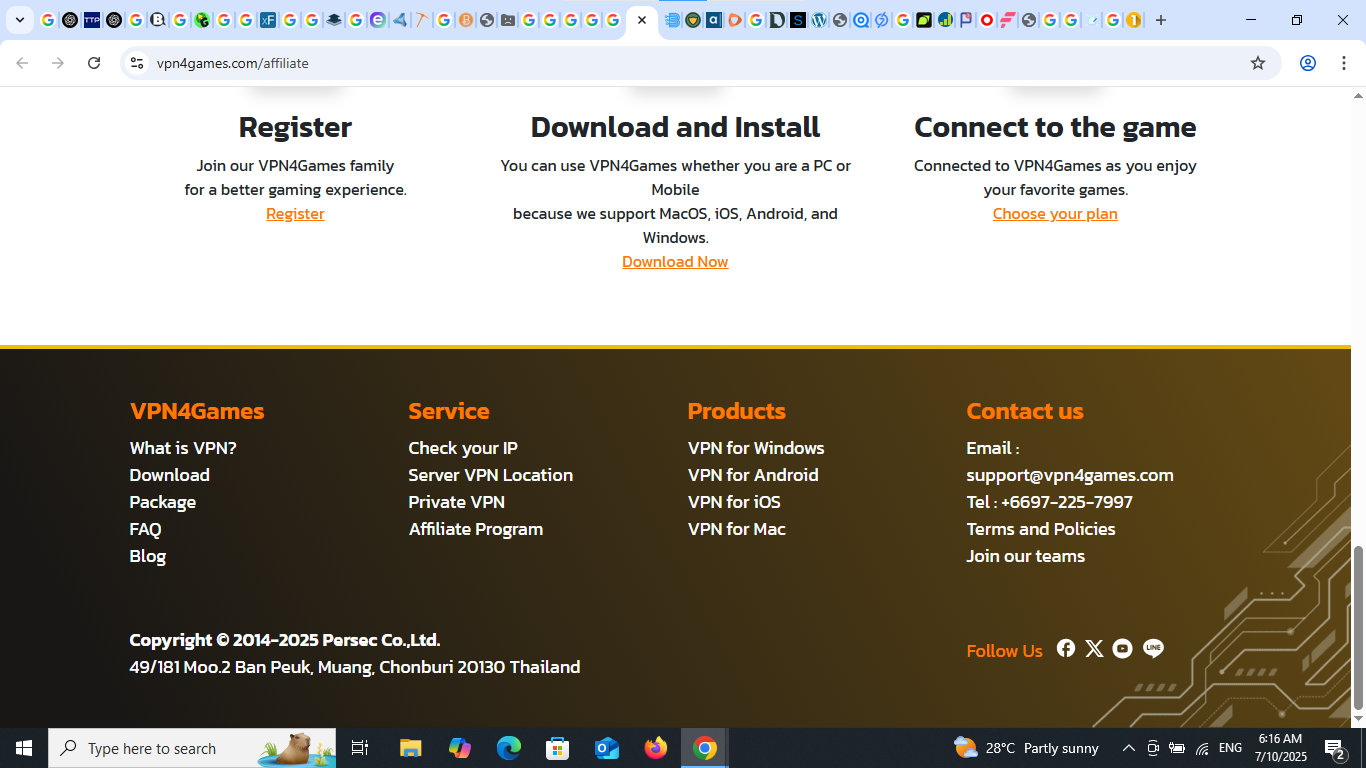The height and width of the screenshot is (768, 1366).
Task: Open VPN4Games Facebook page icon
Action: click(x=1066, y=649)
